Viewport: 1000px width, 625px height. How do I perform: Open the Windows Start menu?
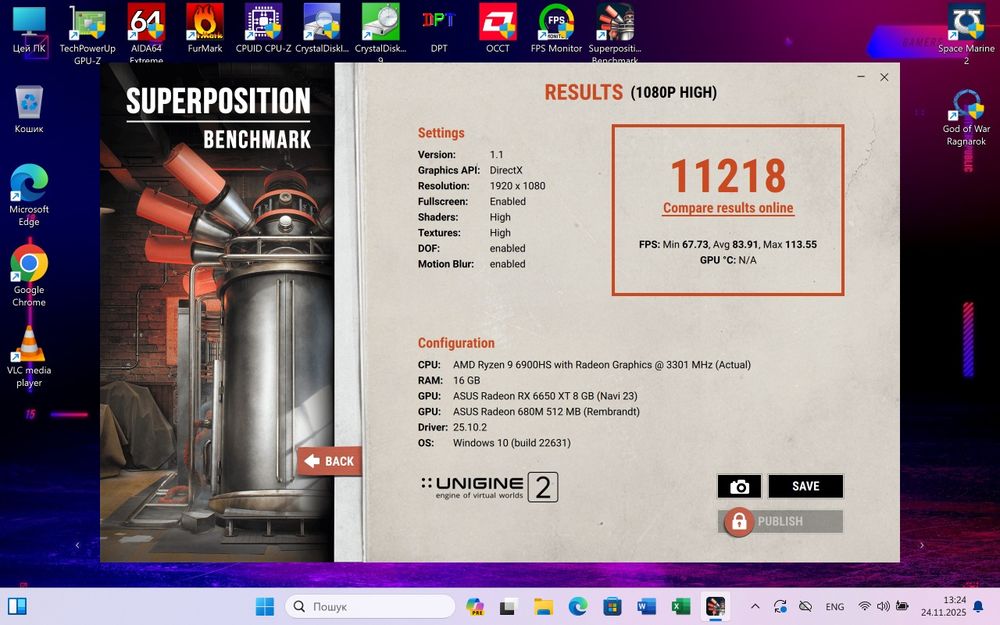(x=265, y=607)
